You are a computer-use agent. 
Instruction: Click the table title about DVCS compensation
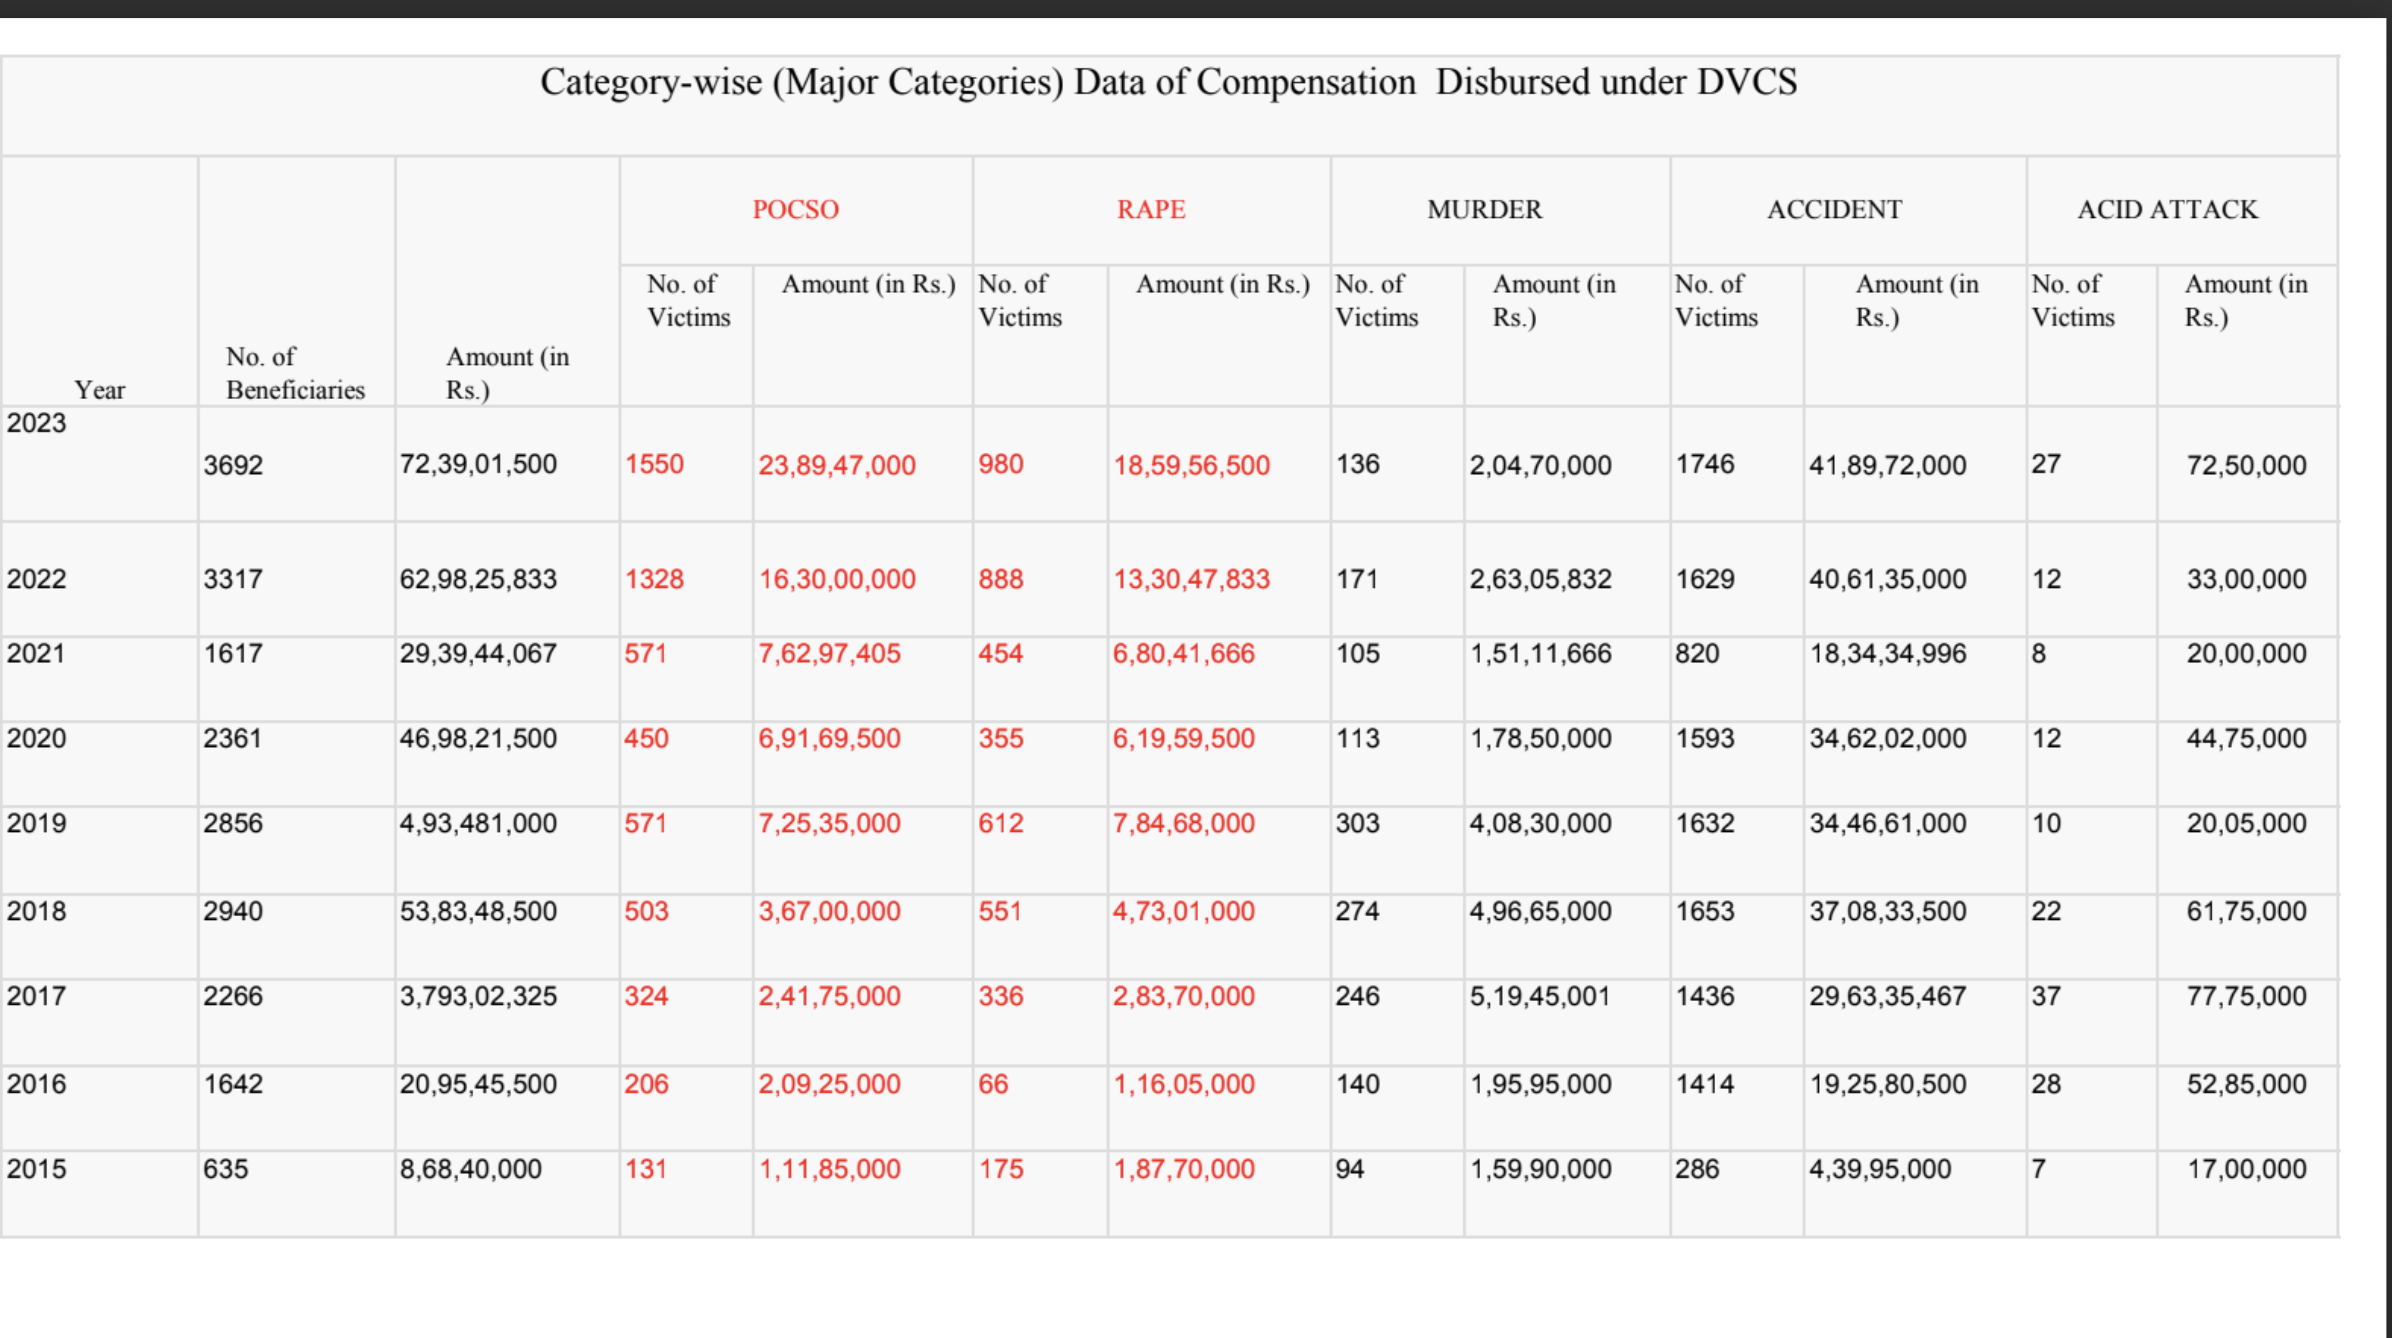1168,82
